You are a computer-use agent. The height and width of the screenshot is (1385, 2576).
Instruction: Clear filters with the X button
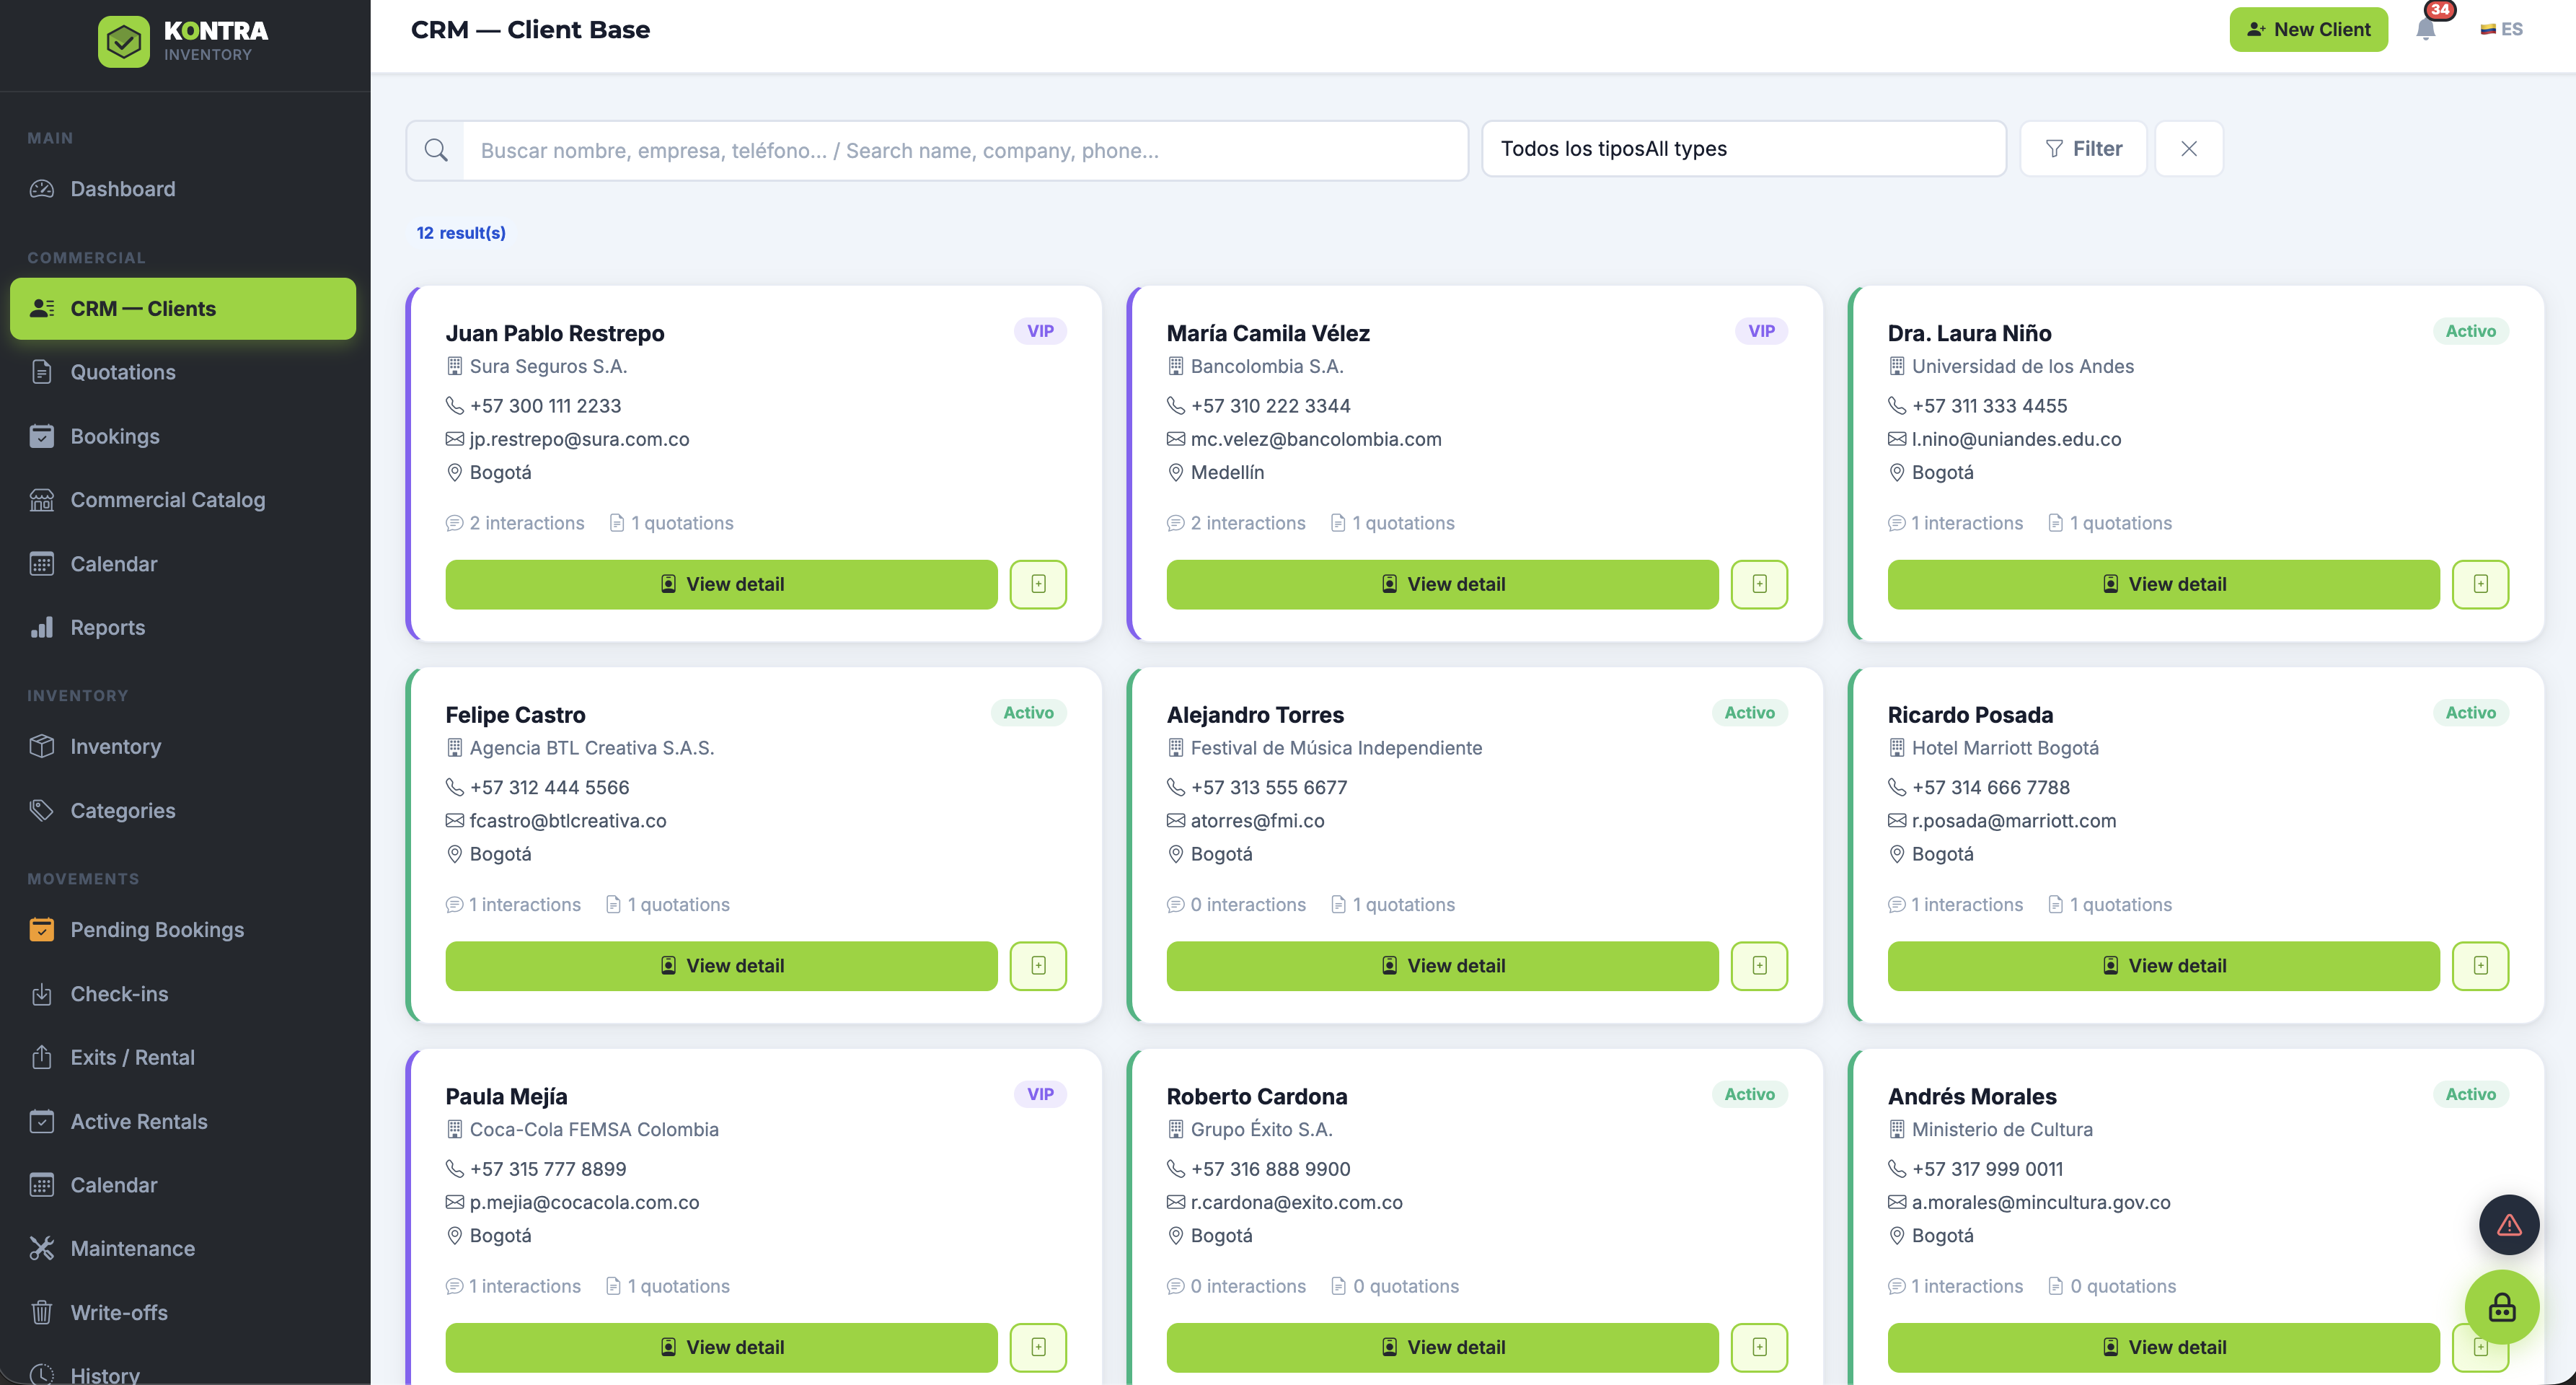(x=2189, y=149)
